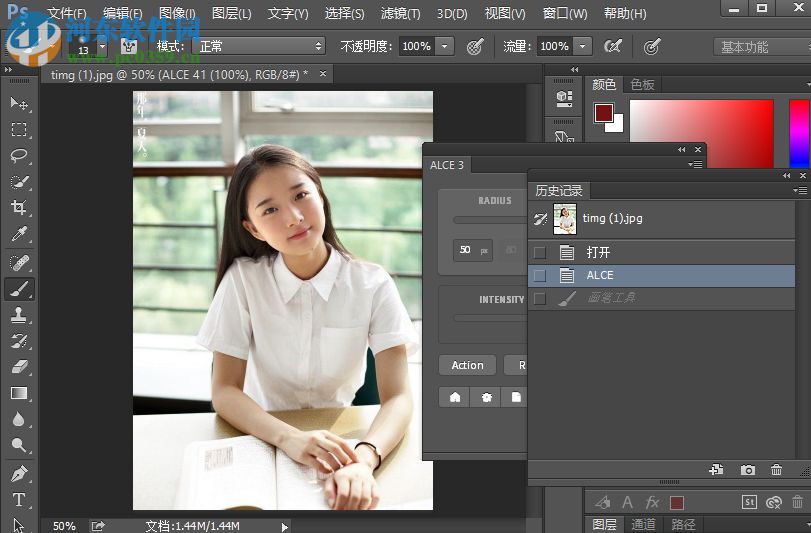Toggle tablet pressure for size
Viewport: 811px width, 533px height.
(x=652, y=47)
